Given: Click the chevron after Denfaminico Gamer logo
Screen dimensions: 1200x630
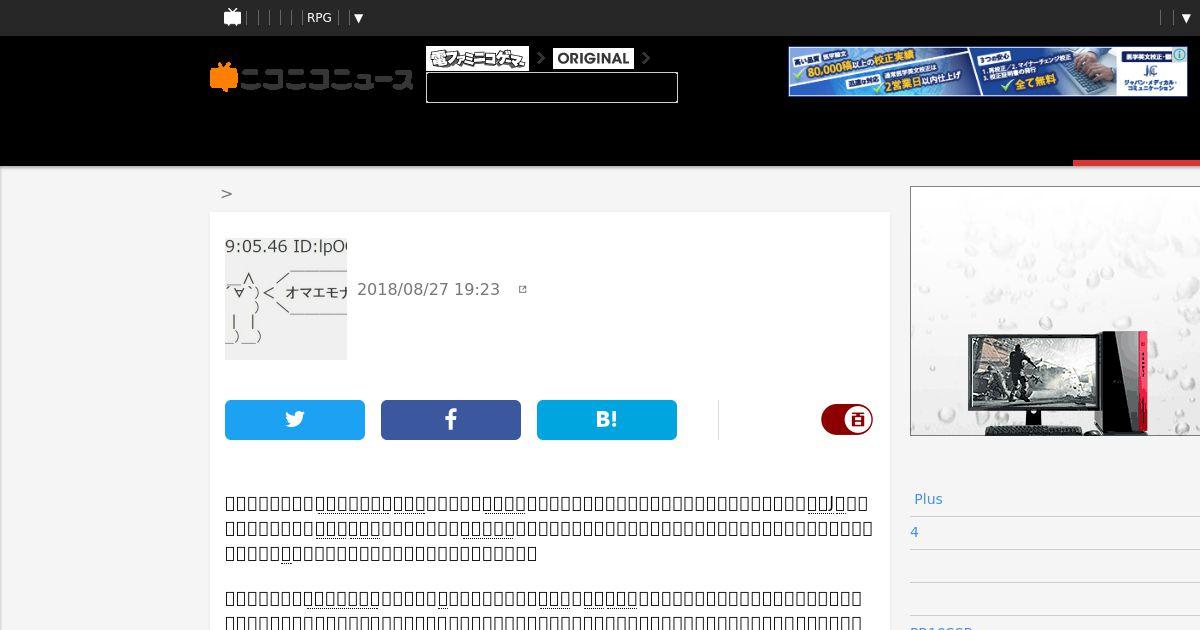Looking at the screenshot, I should click(541, 58).
